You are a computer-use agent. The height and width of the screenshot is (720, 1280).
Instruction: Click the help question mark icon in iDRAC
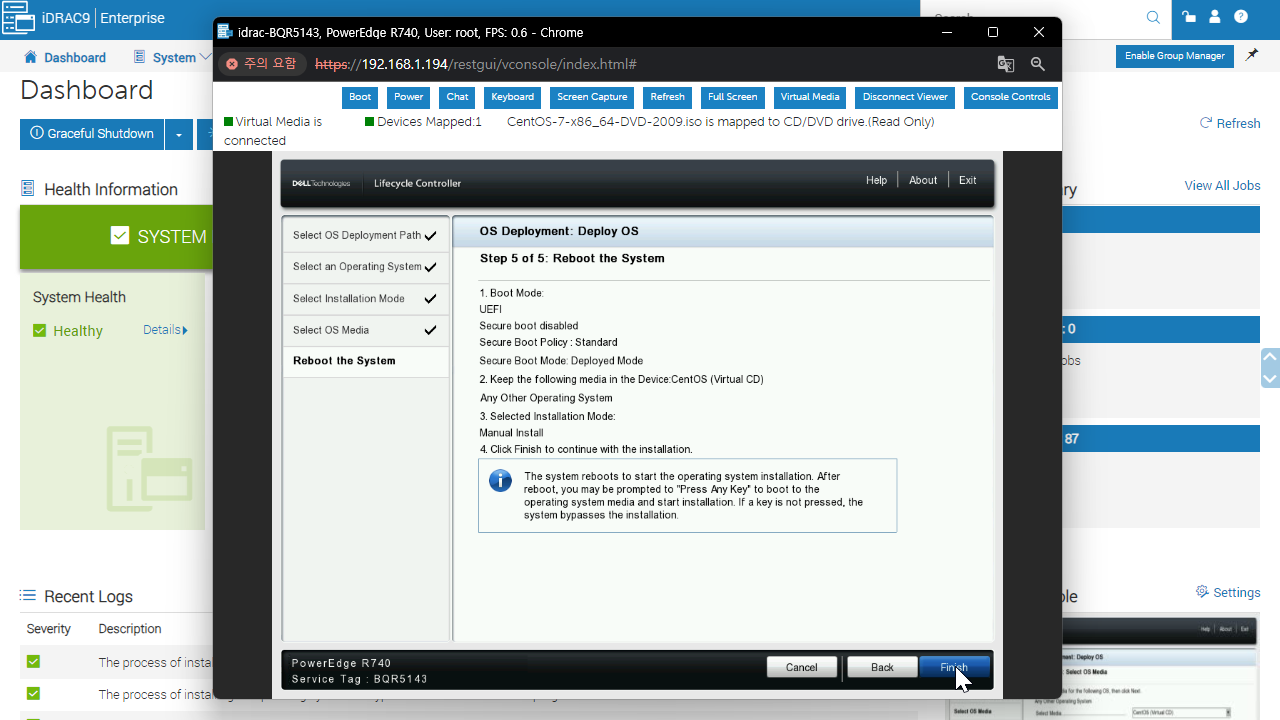(1241, 17)
